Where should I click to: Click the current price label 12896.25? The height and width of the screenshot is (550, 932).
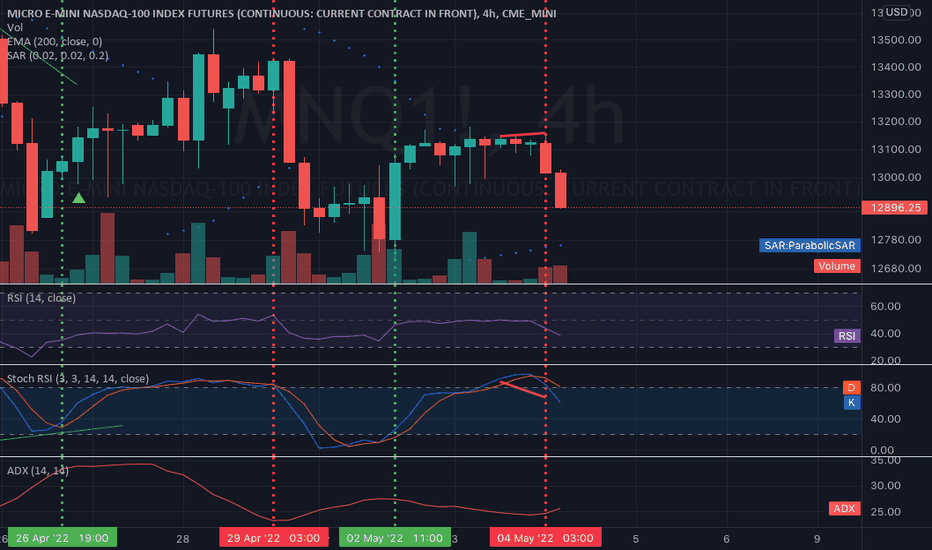pyautogui.click(x=895, y=208)
